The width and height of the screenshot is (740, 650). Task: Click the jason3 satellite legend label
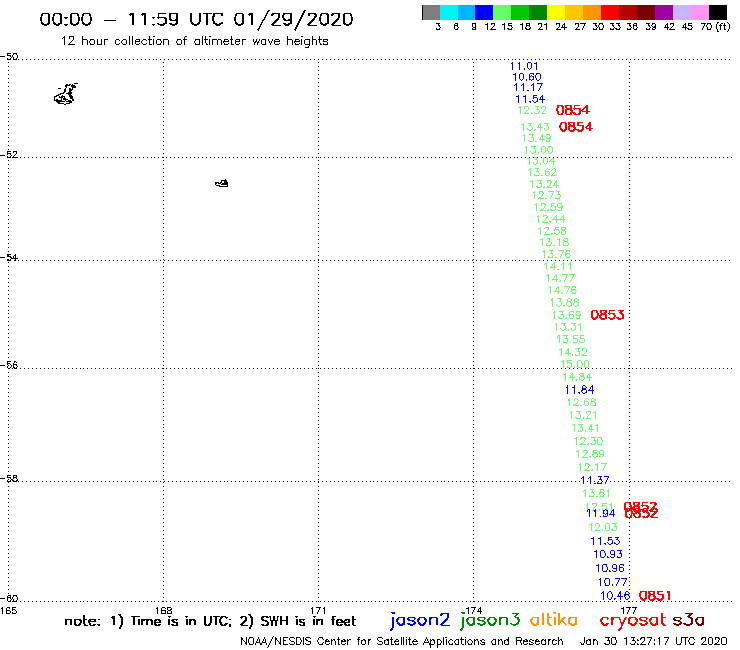(490, 620)
